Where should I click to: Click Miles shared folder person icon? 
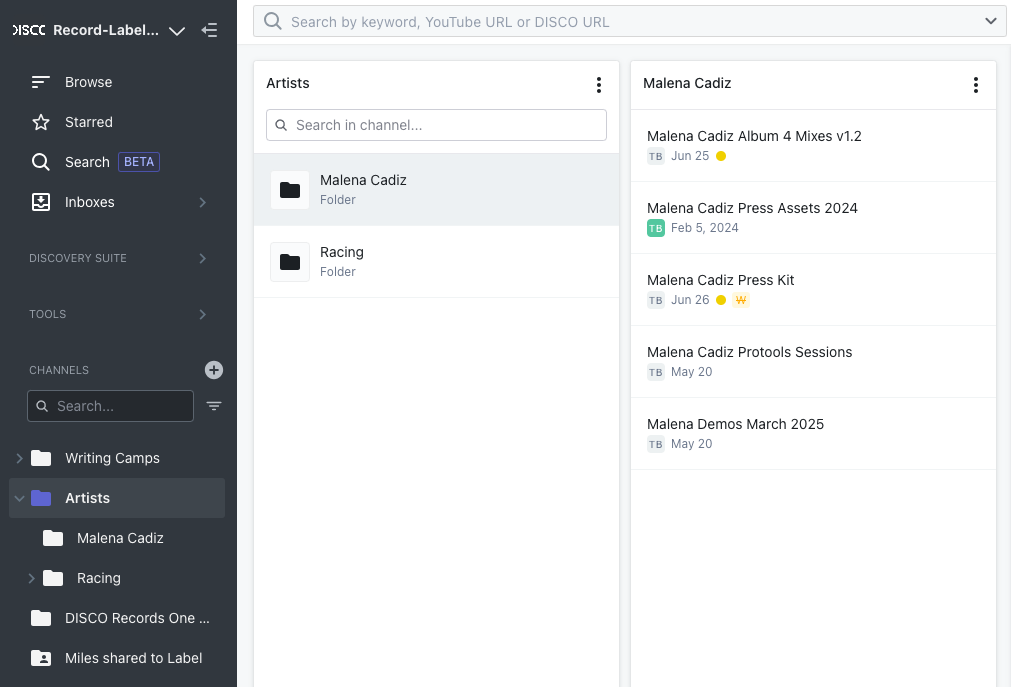point(41,658)
